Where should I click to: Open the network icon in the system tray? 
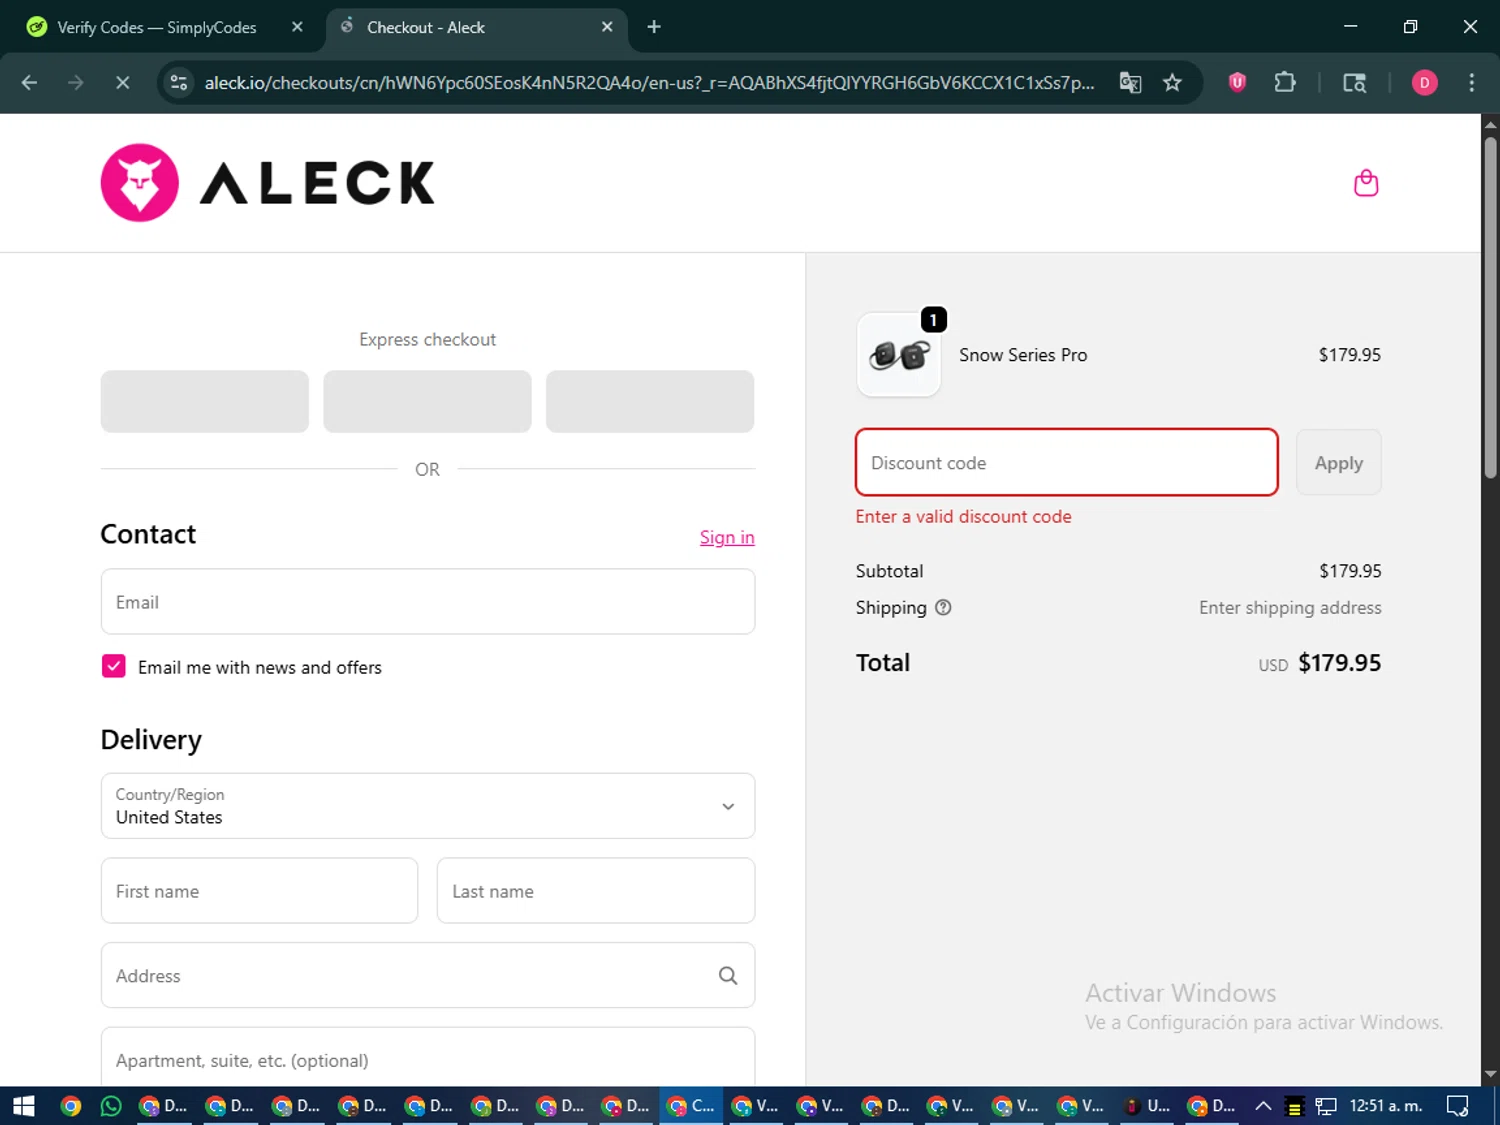pyautogui.click(x=1326, y=1106)
